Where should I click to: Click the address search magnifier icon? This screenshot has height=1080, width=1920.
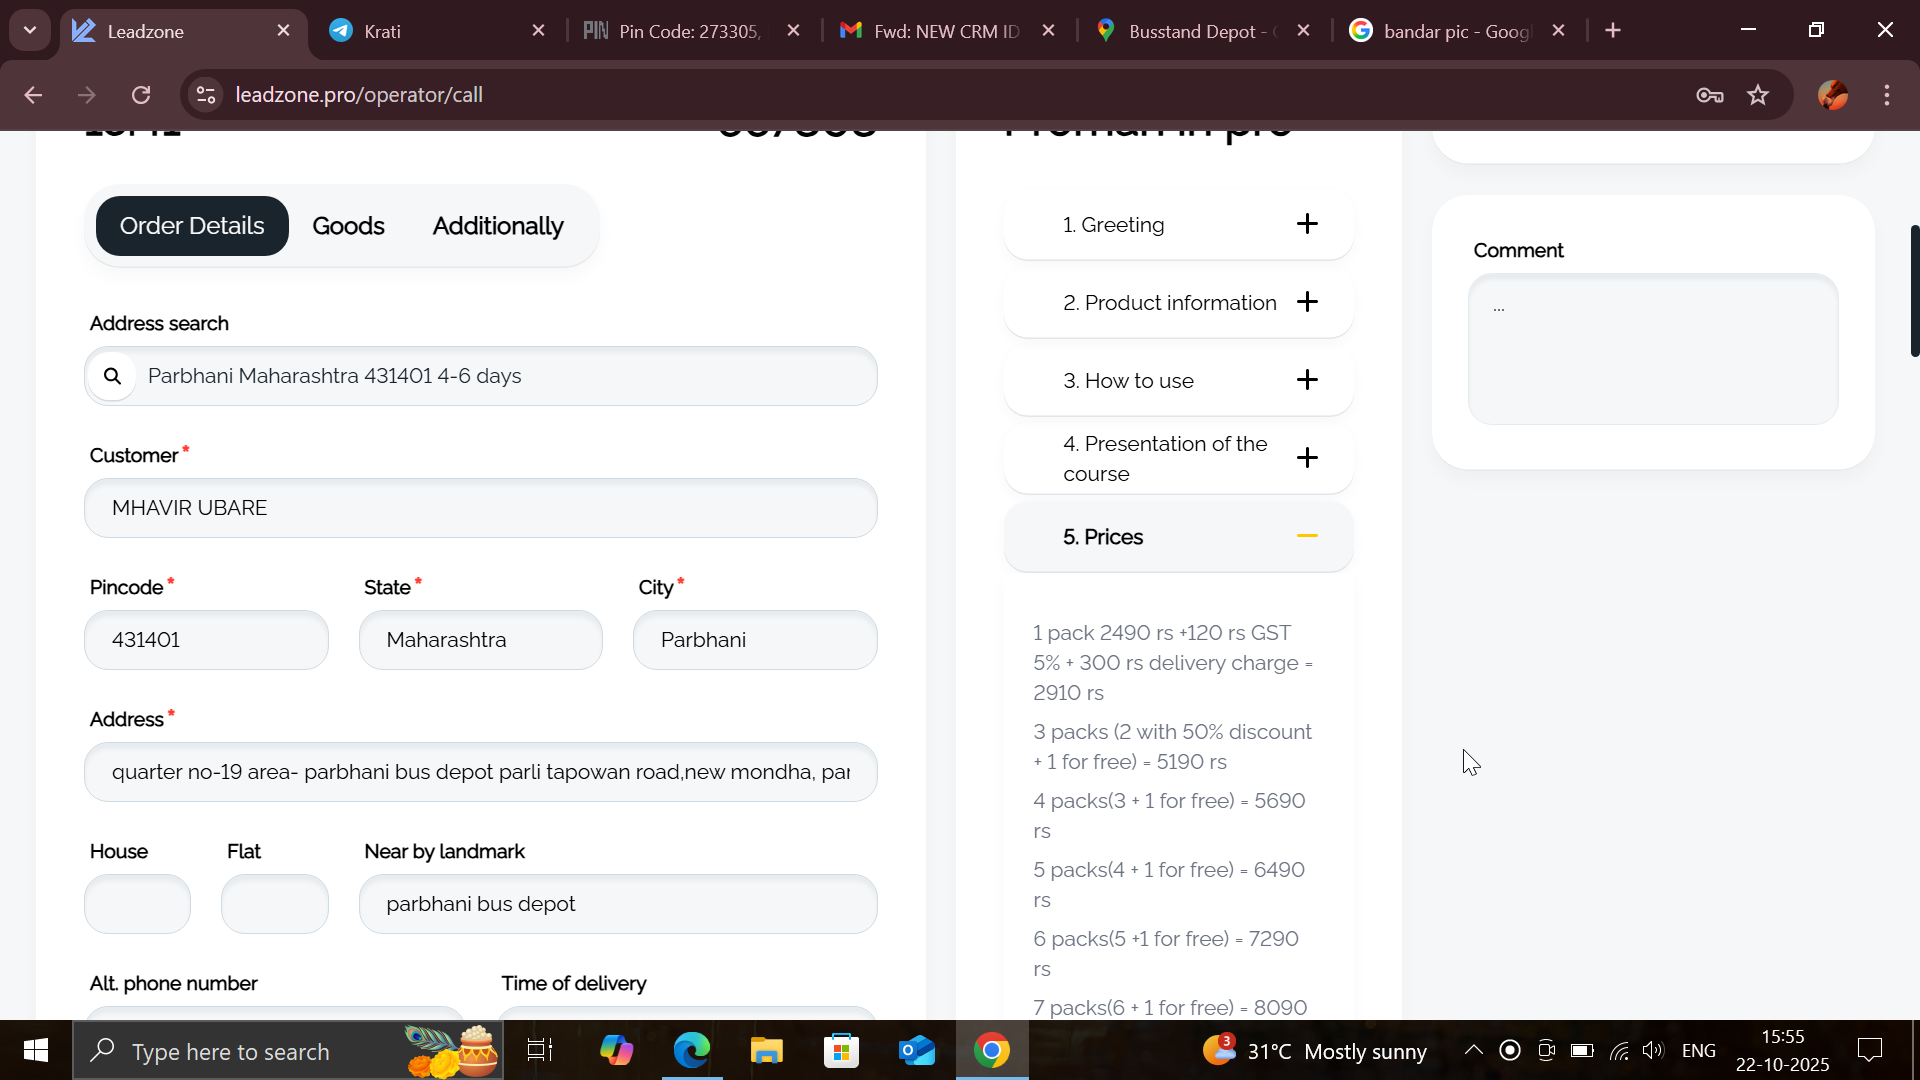[113, 376]
